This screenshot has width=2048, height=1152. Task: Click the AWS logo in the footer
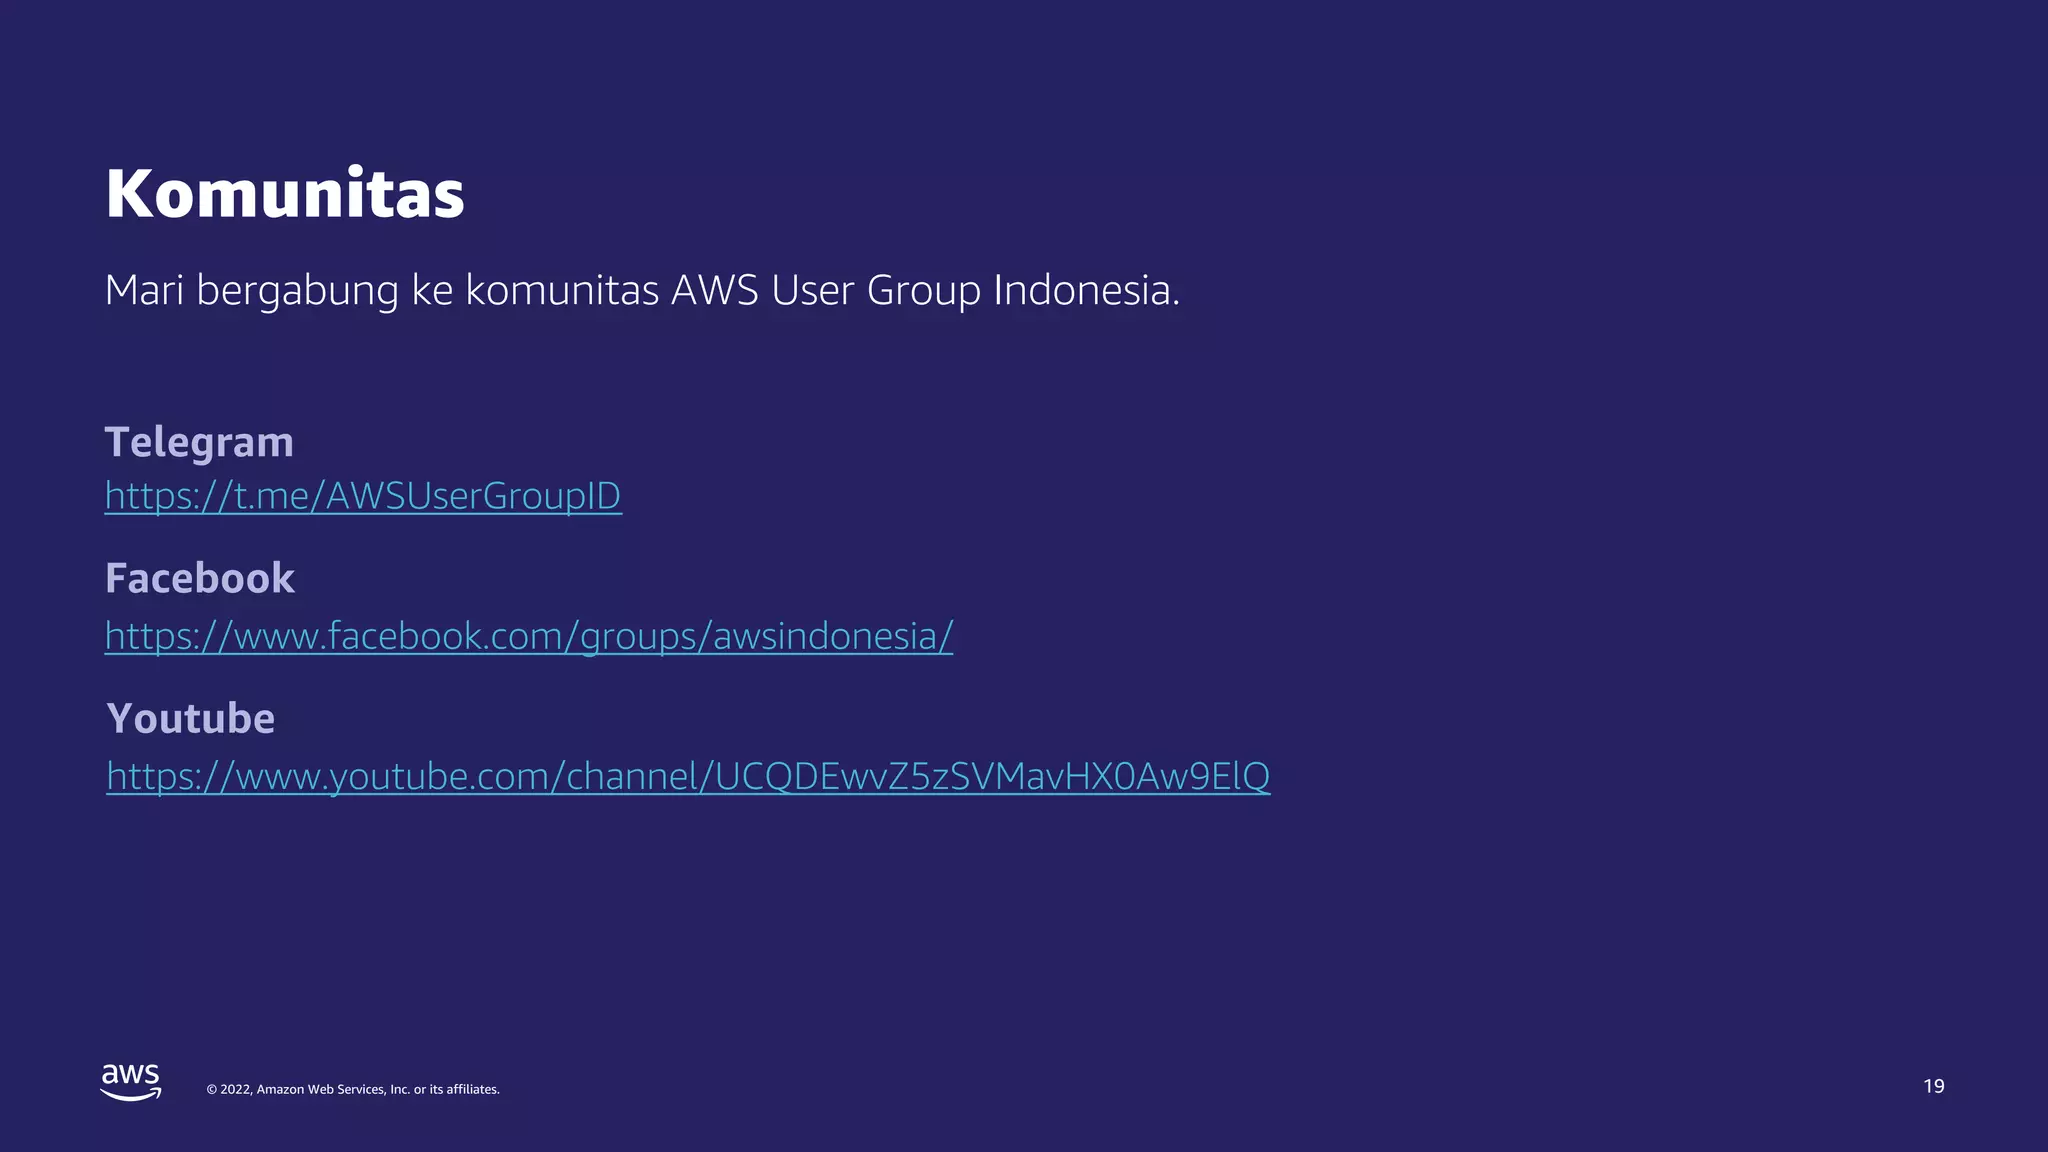pos(131,1082)
